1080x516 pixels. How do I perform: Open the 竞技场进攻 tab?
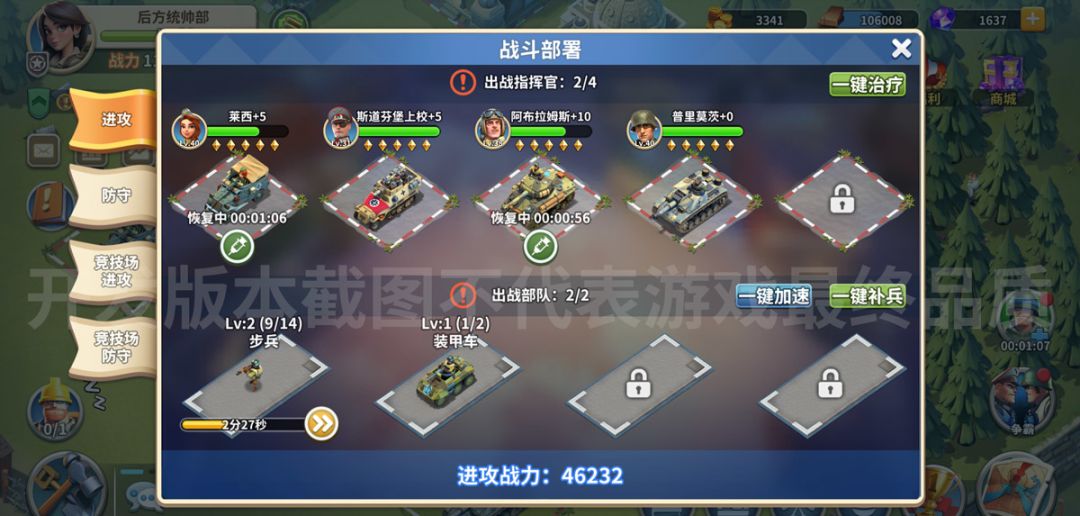114,271
